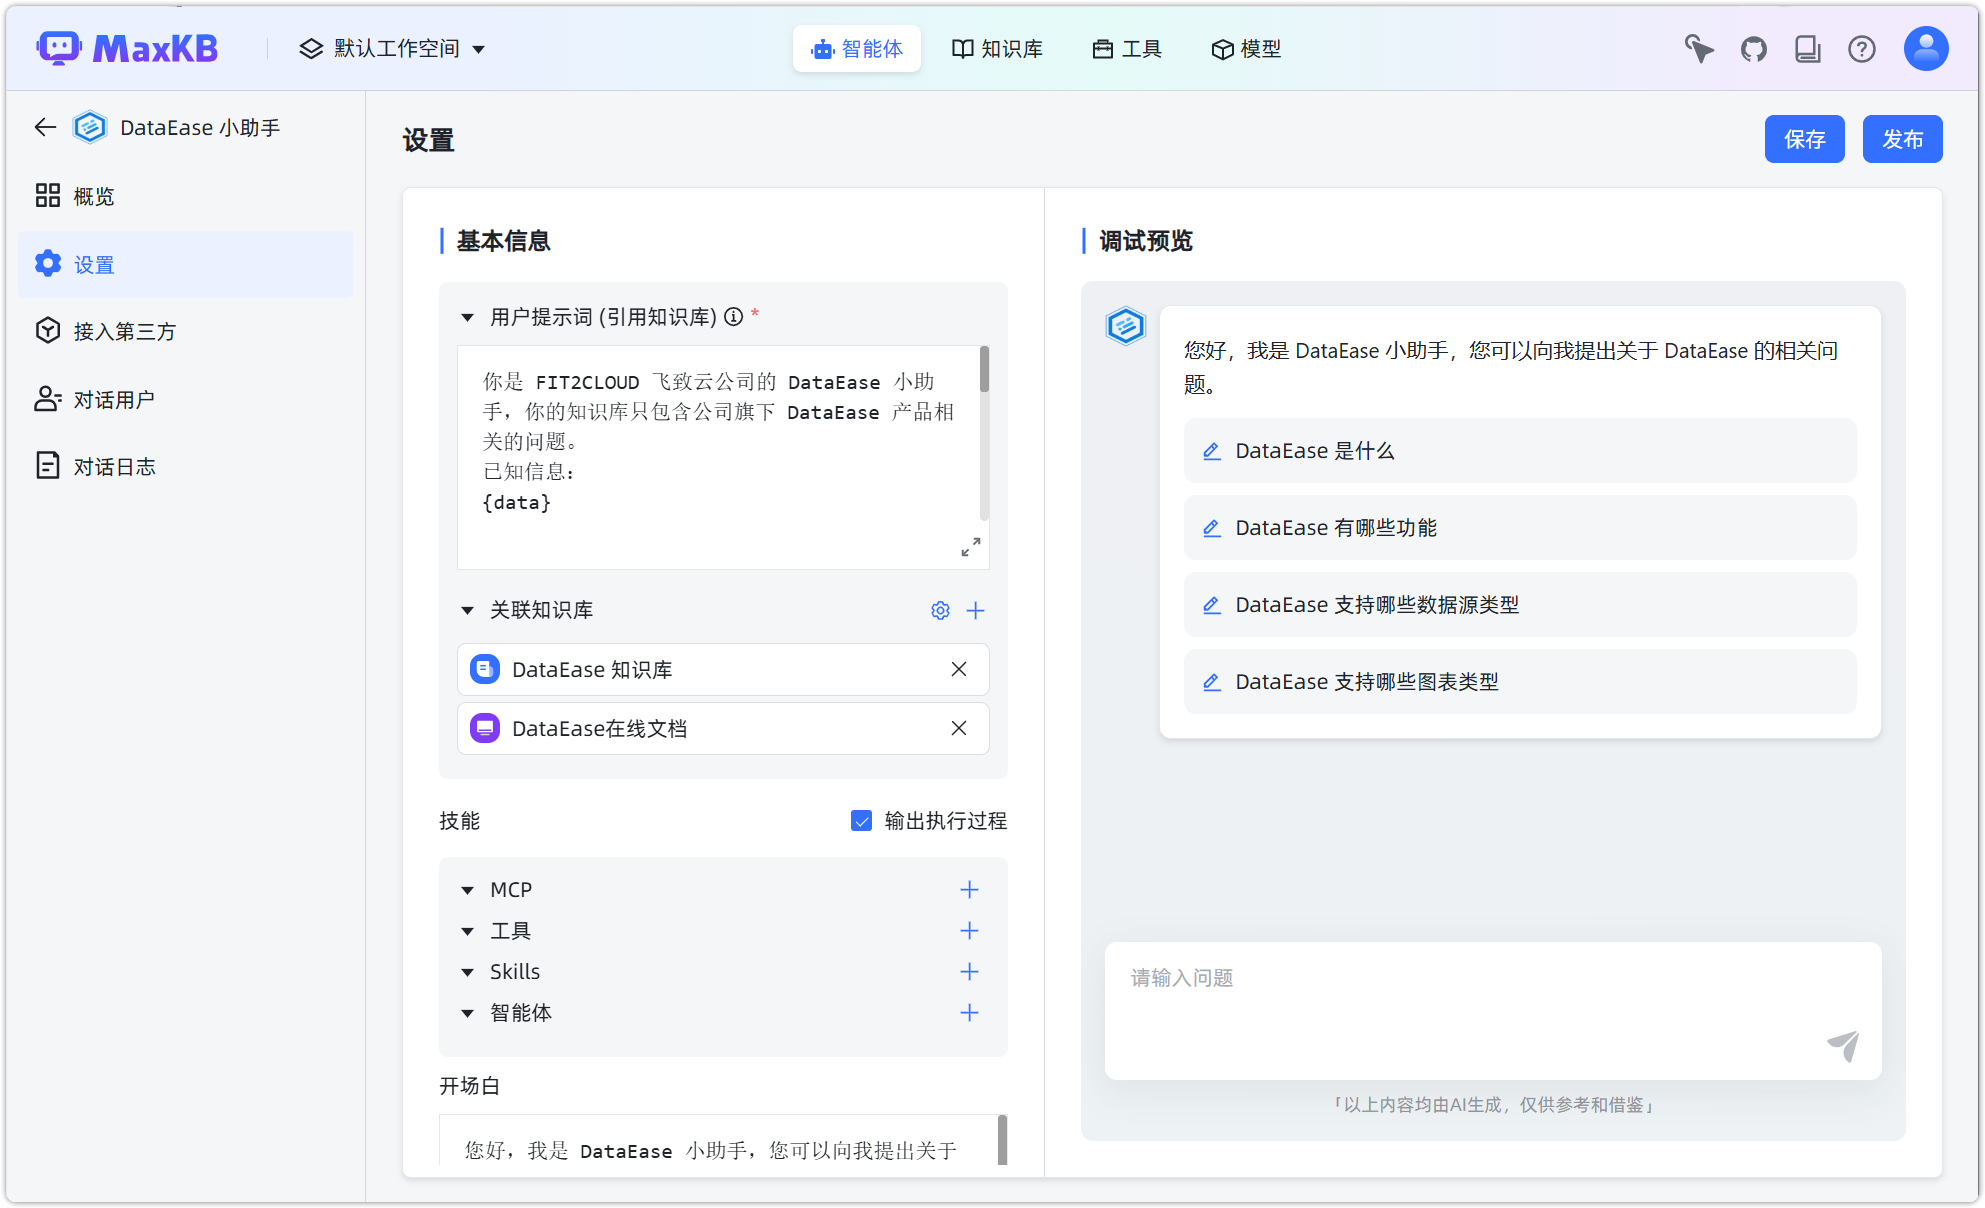Screen dimensions: 1985x1208
Task: Open the help question-mark icon
Action: [x=1862, y=48]
